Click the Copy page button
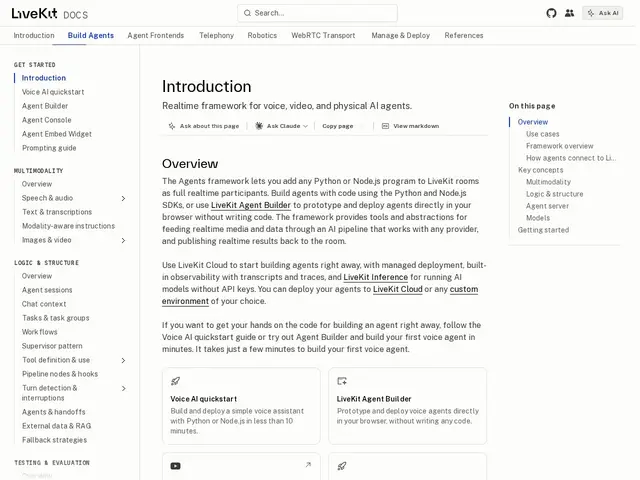Viewport: 640px width, 480px height. (338, 126)
